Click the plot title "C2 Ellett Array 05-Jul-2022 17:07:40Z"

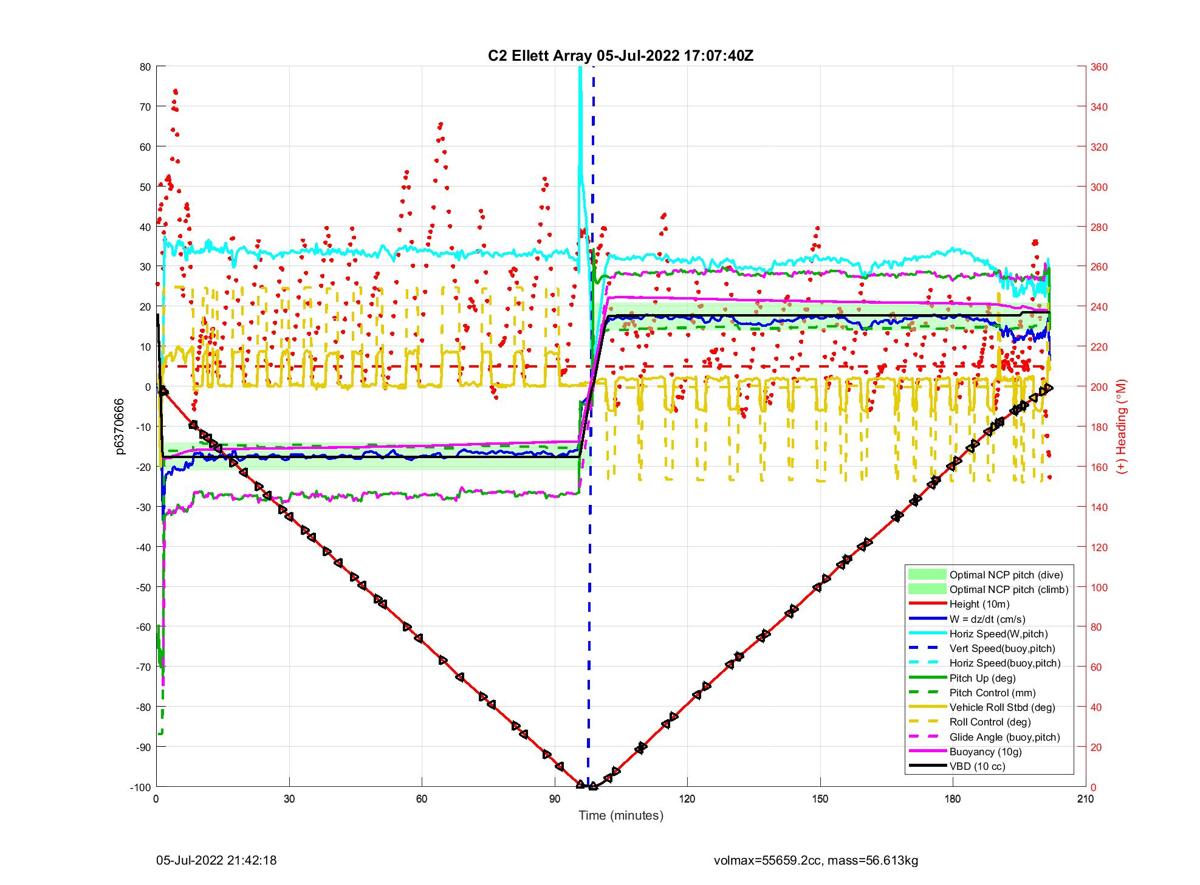pyautogui.click(x=620, y=55)
